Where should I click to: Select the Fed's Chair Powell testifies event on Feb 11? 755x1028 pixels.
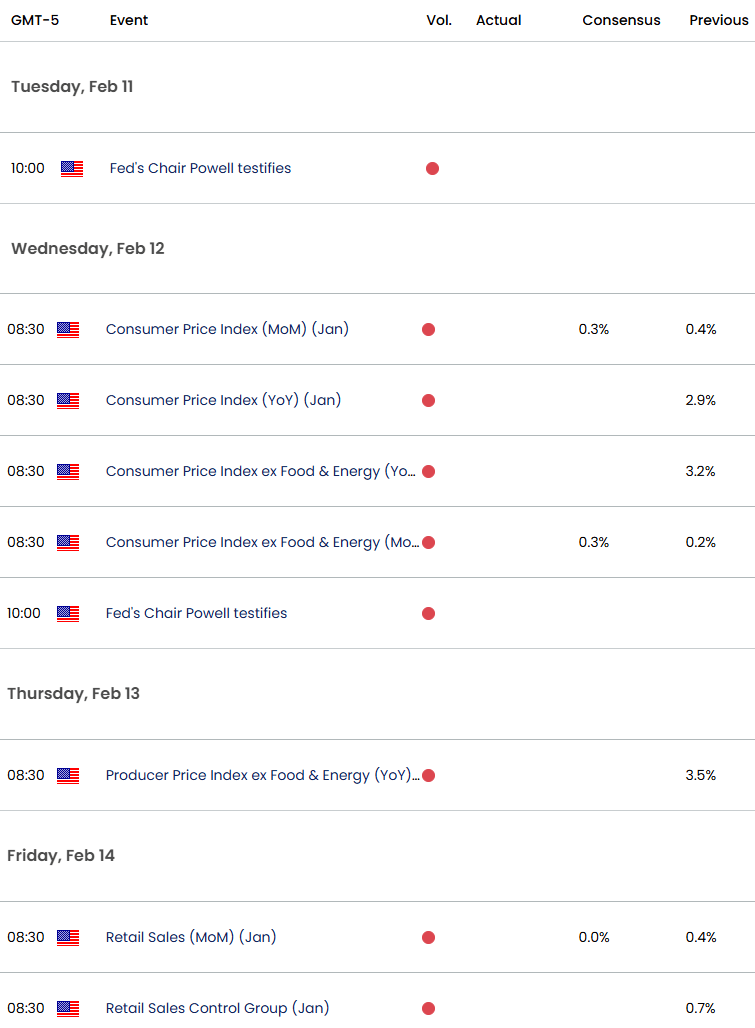point(200,169)
